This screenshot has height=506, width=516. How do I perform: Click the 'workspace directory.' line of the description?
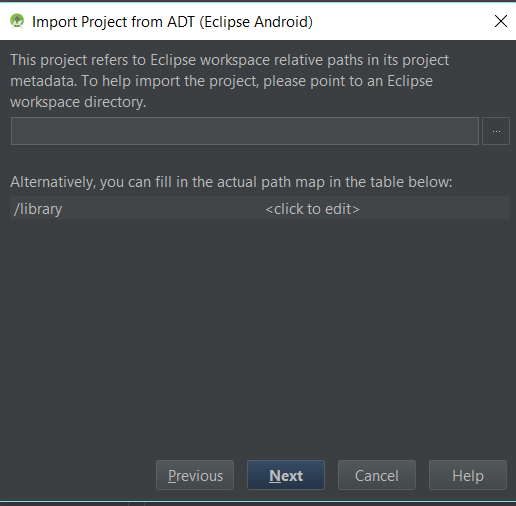click(78, 102)
